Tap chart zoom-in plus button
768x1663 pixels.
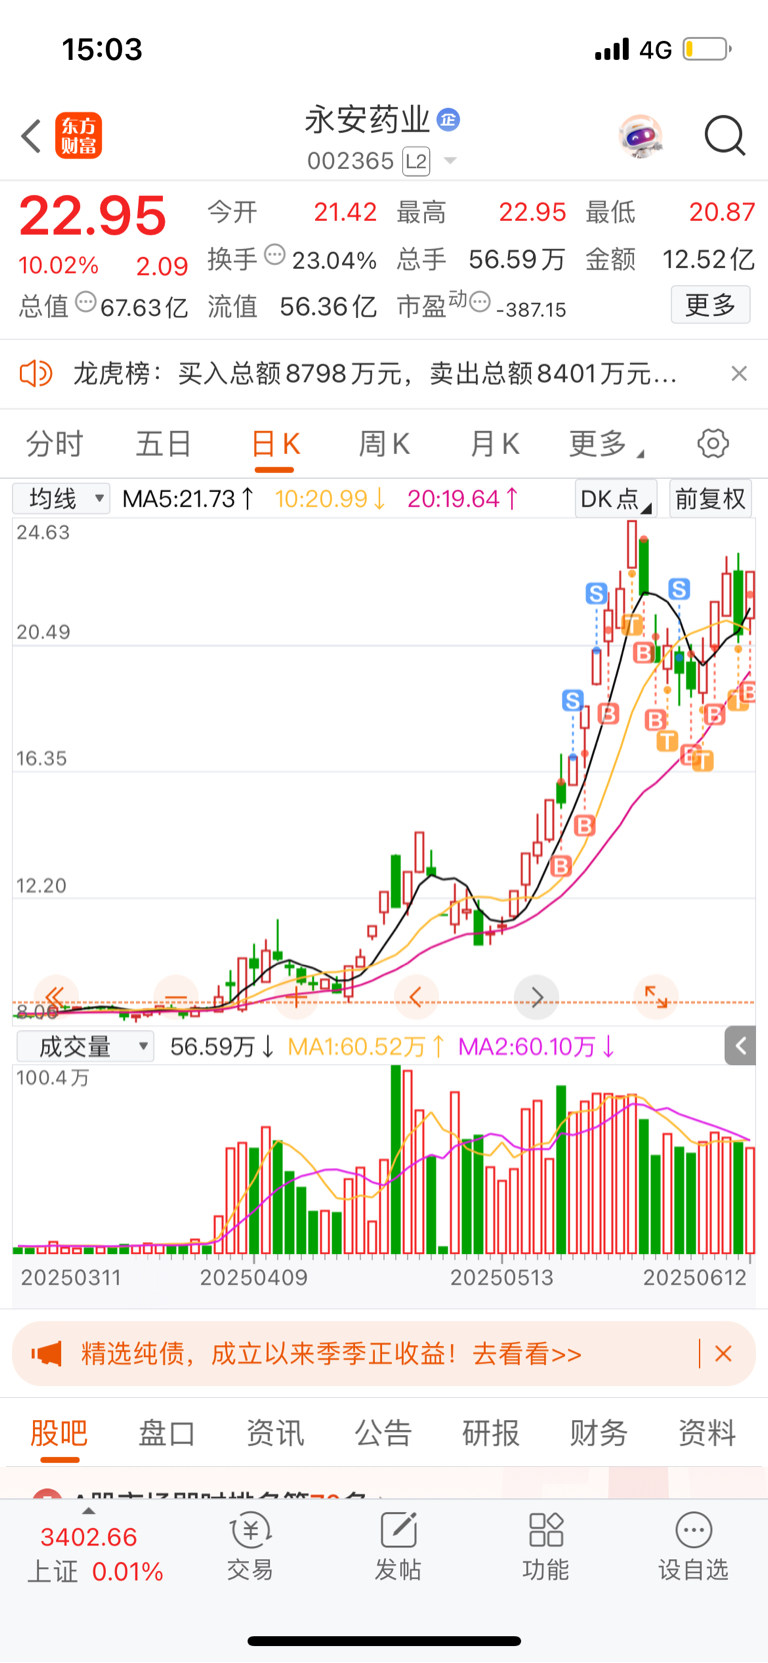pos(297,996)
